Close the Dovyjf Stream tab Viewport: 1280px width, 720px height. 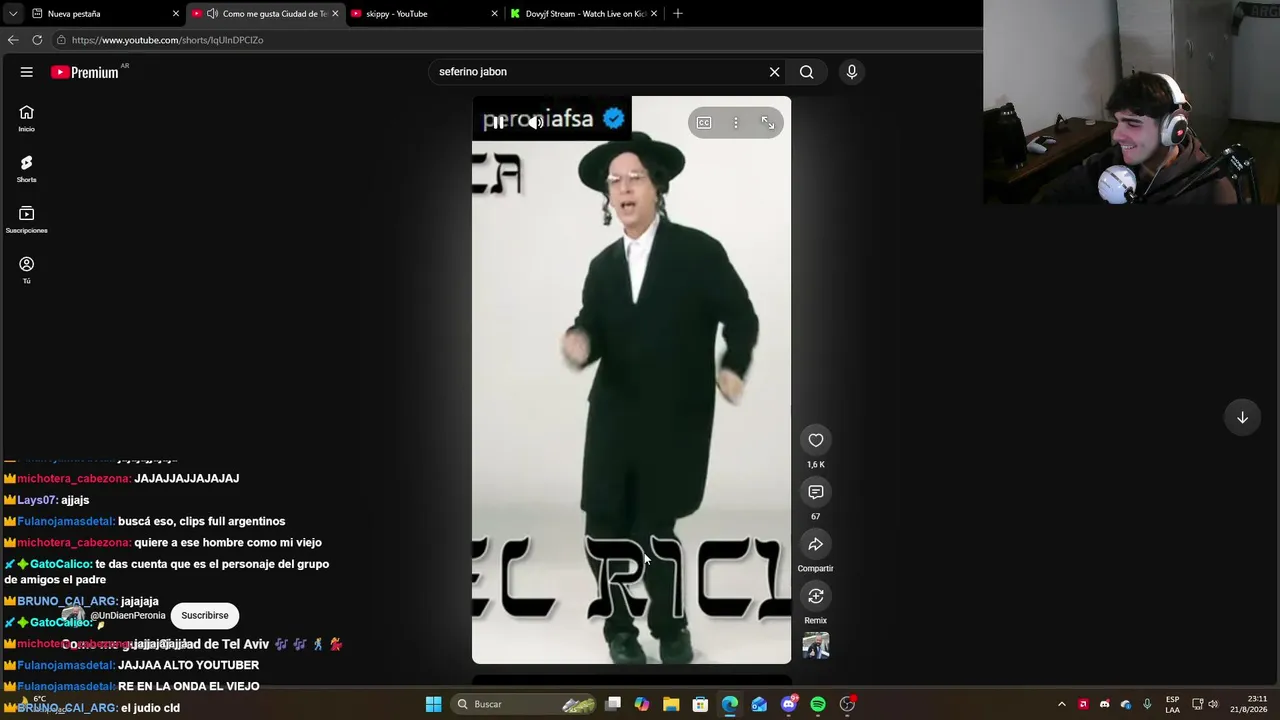[654, 14]
